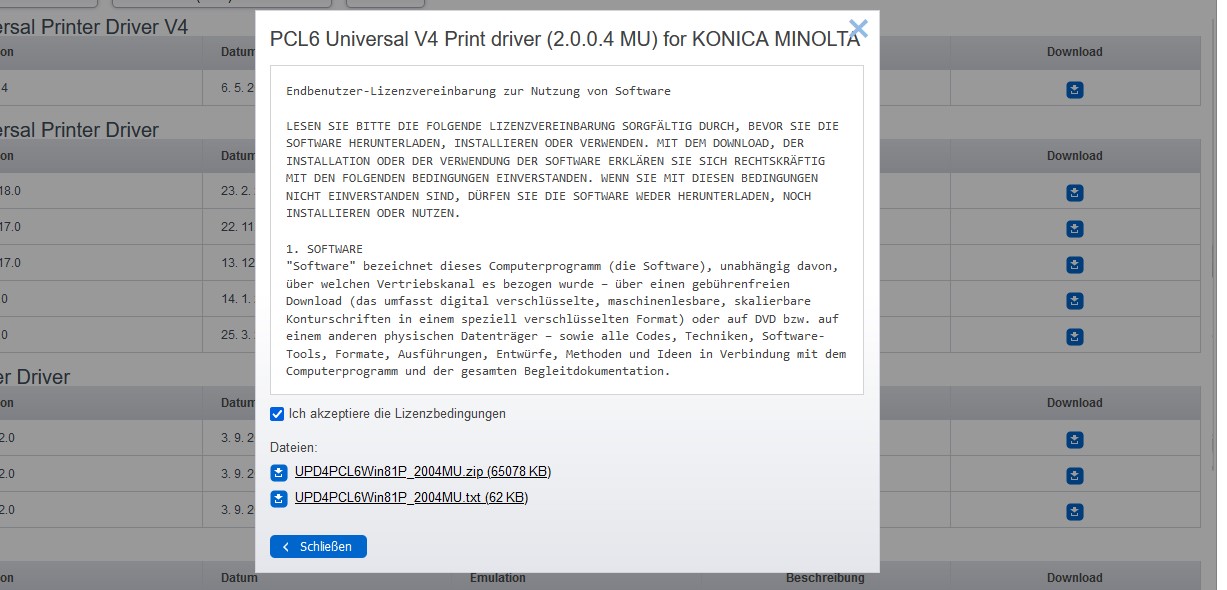
Task: Open UPD4PCL6Win81P_2004MU.txt (62 KB) link
Action: [411, 498]
